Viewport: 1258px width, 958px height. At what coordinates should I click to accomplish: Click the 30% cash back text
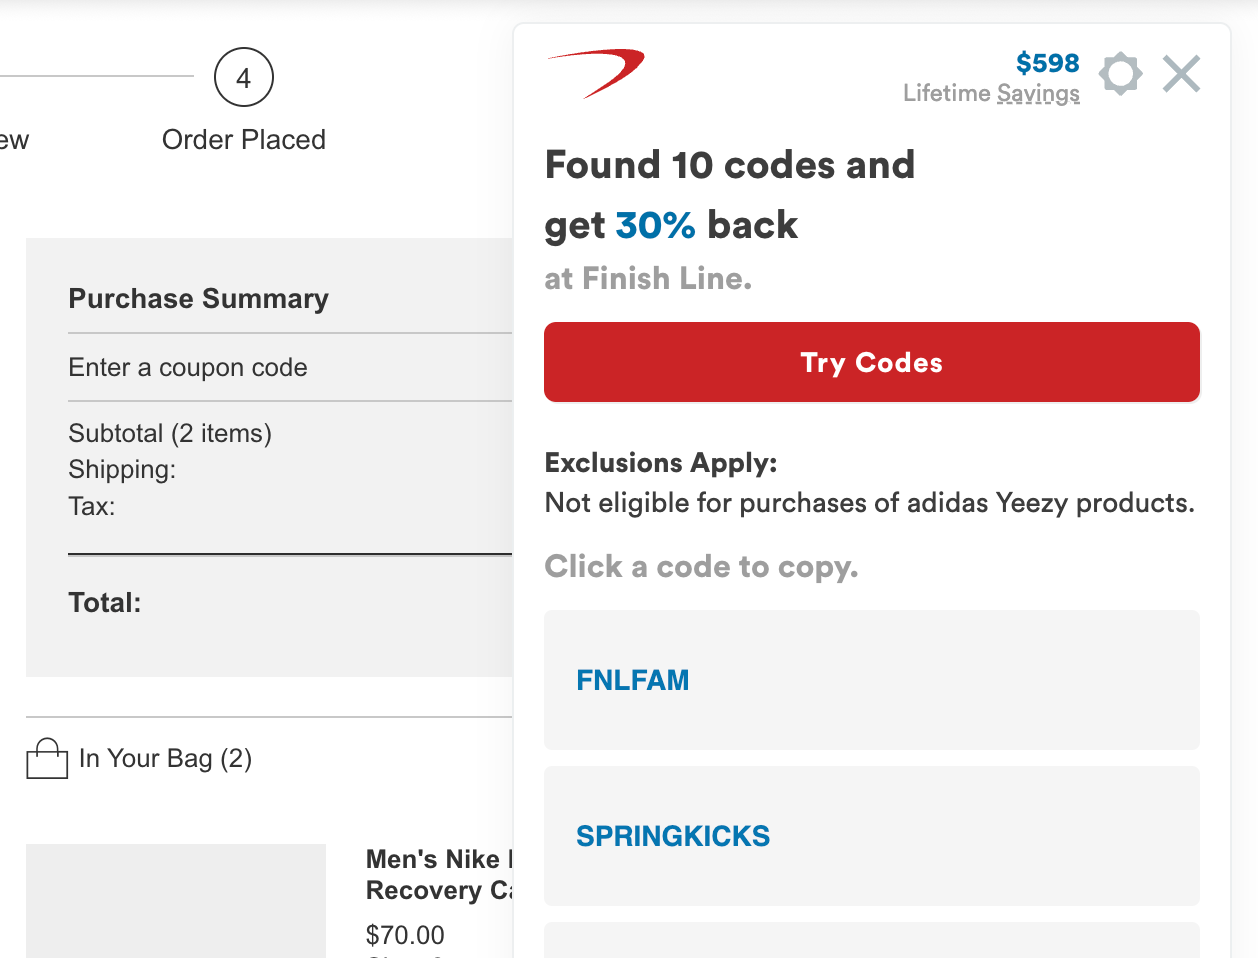[655, 225]
